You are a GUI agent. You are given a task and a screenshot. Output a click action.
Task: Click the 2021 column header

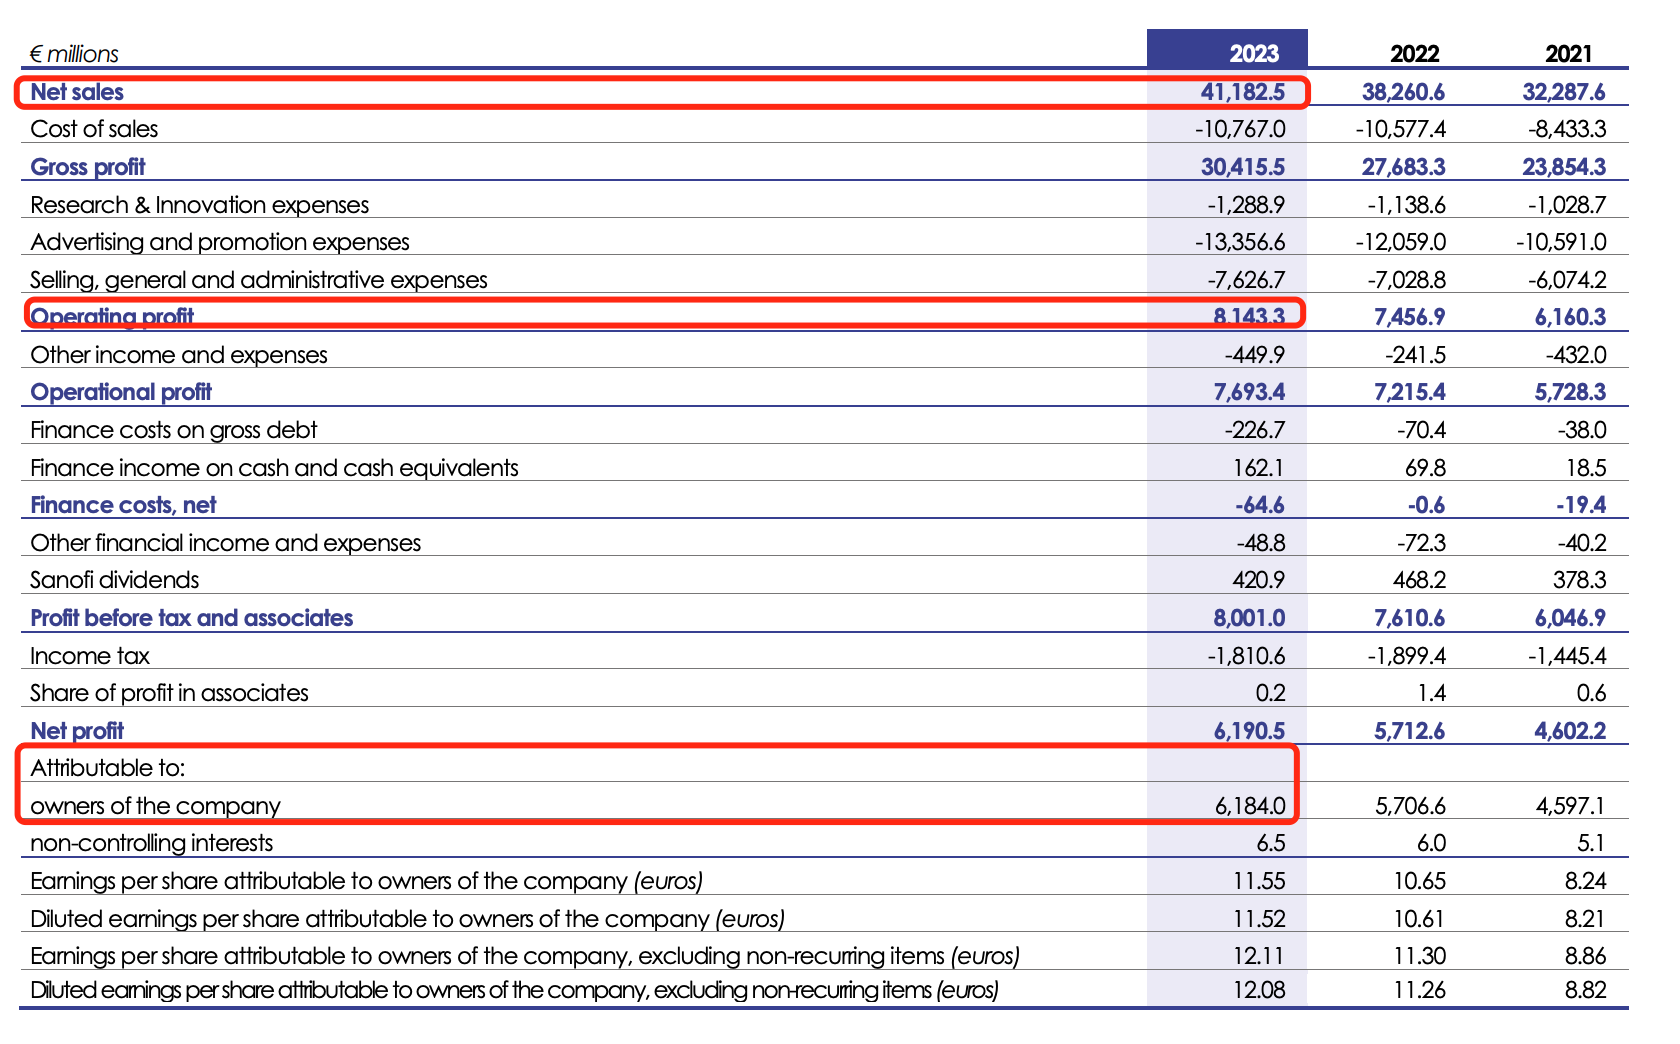pos(1568,54)
